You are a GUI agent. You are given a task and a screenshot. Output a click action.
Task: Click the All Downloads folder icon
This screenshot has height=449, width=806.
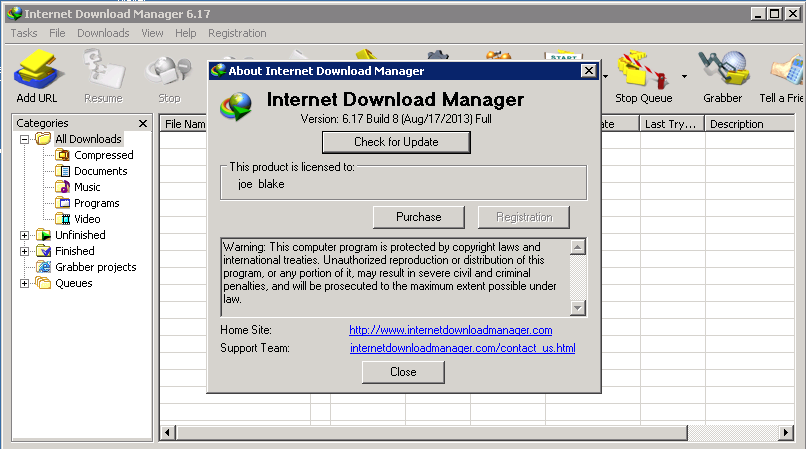(x=44, y=139)
